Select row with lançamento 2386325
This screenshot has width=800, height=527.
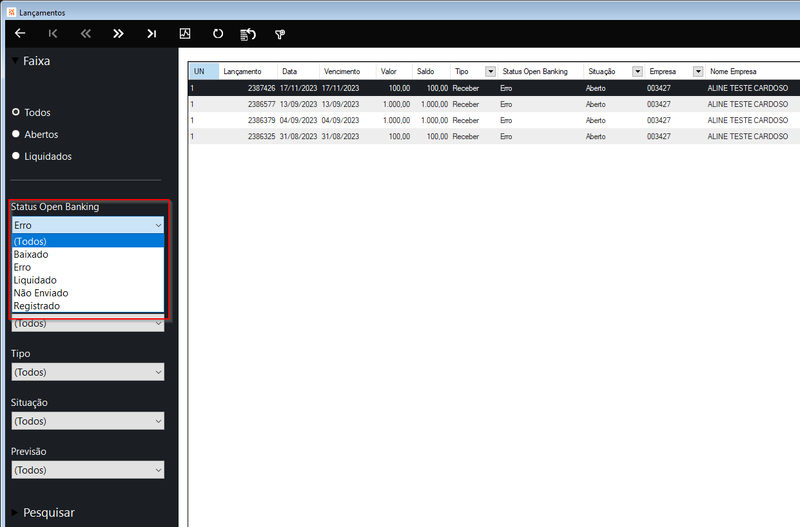pyautogui.click(x=494, y=136)
